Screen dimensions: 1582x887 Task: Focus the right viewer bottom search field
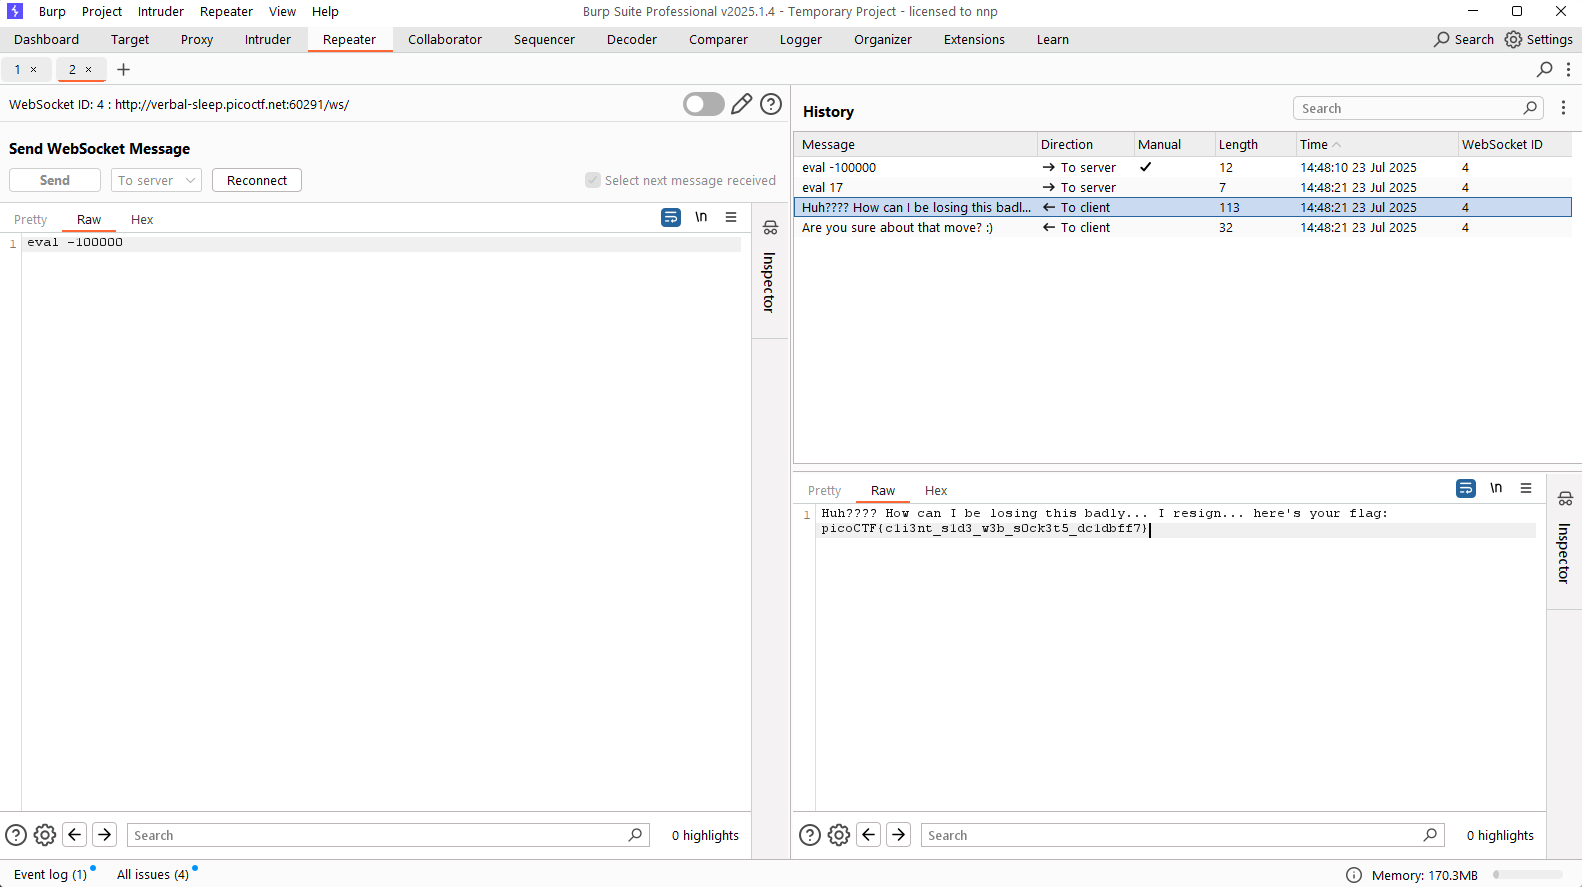click(x=1182, y=835)
